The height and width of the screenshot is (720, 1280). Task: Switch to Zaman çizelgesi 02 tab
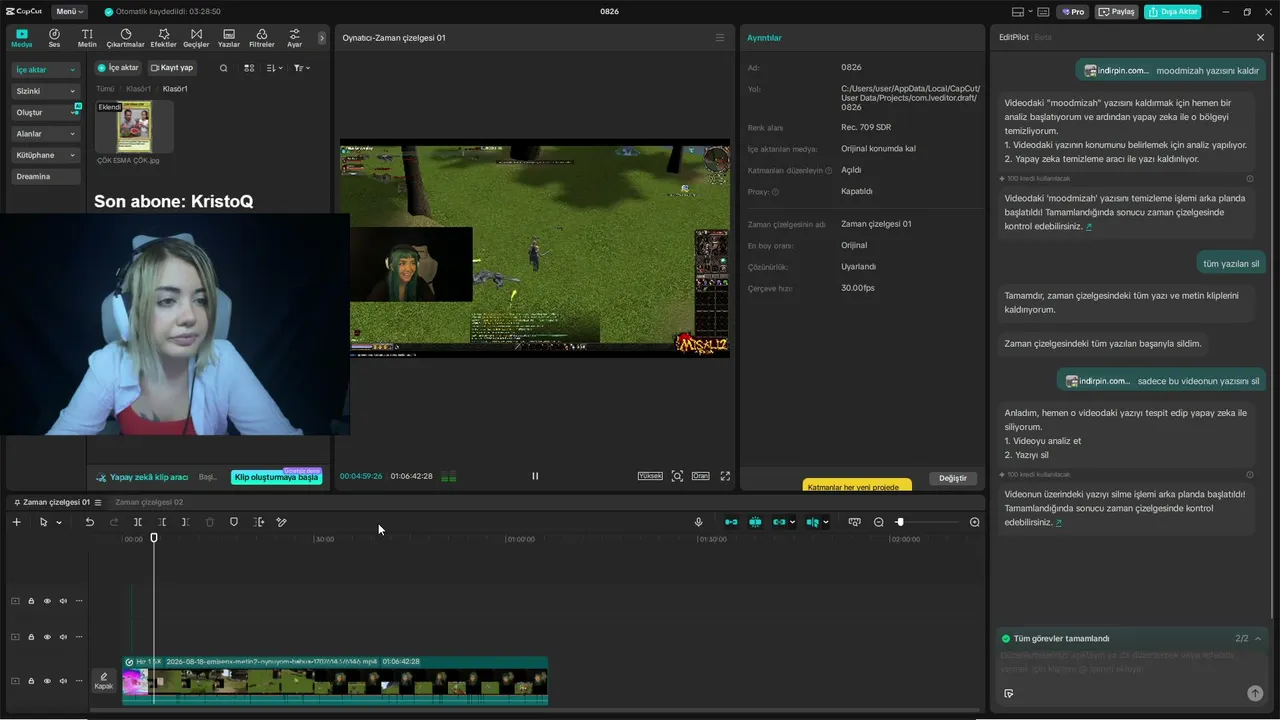(149, 502)
